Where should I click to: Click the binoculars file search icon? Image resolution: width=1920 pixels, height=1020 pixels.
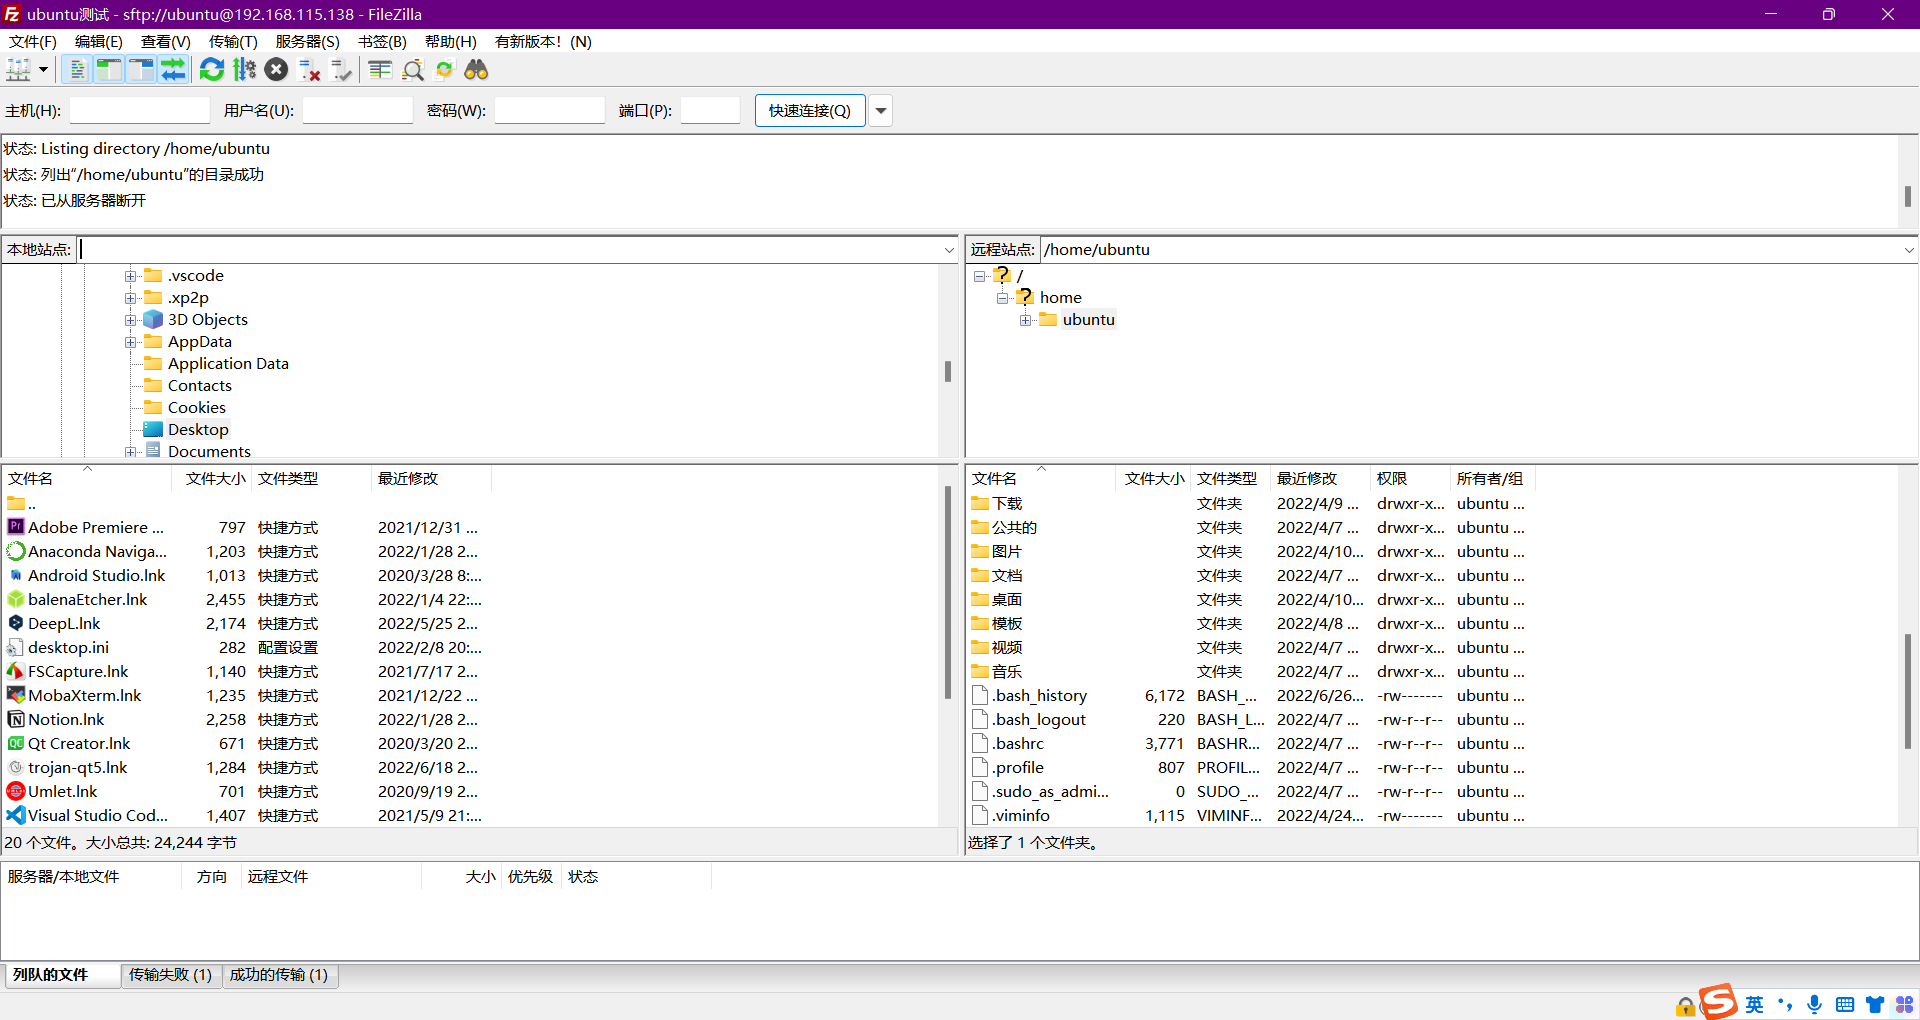click(476, 70)
